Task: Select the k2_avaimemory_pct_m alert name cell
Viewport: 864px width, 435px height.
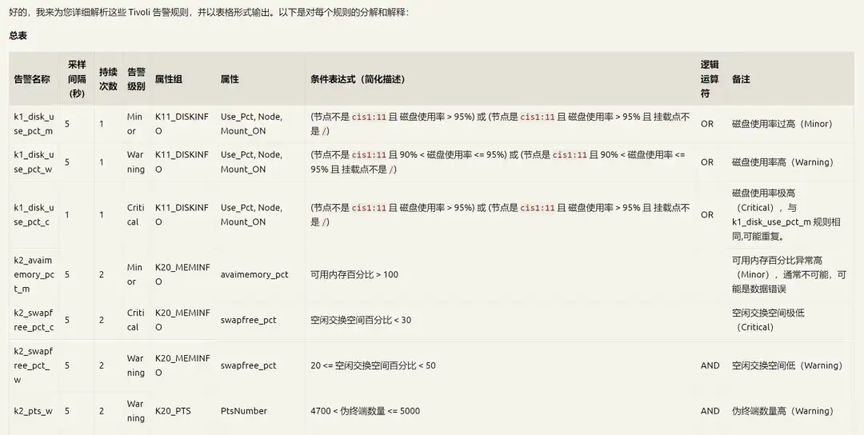Action: click(34, 275)
